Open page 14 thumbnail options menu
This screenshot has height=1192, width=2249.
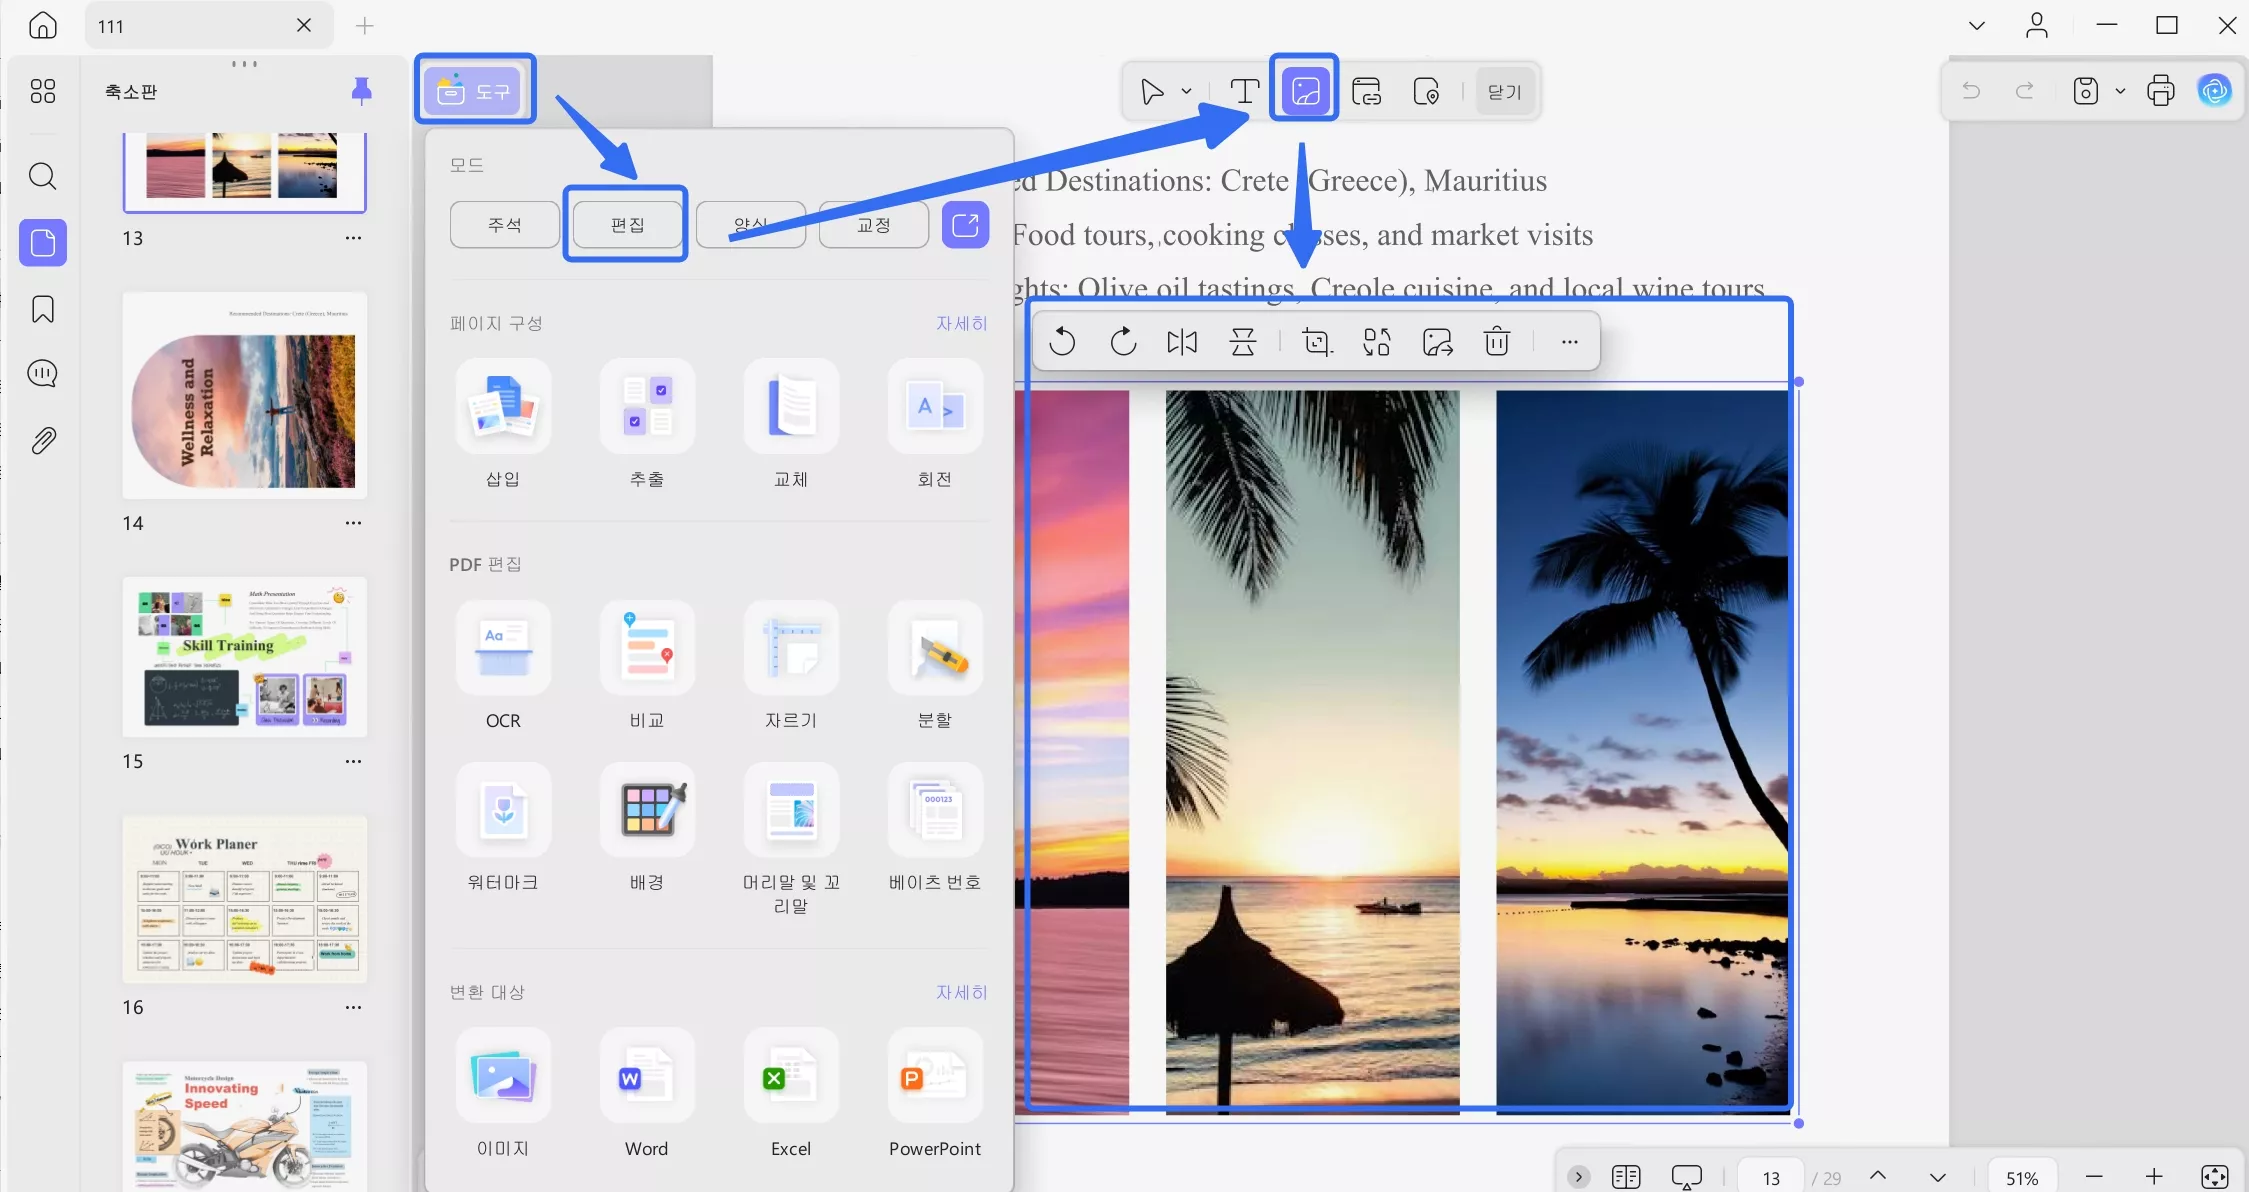tap(353, 523)
